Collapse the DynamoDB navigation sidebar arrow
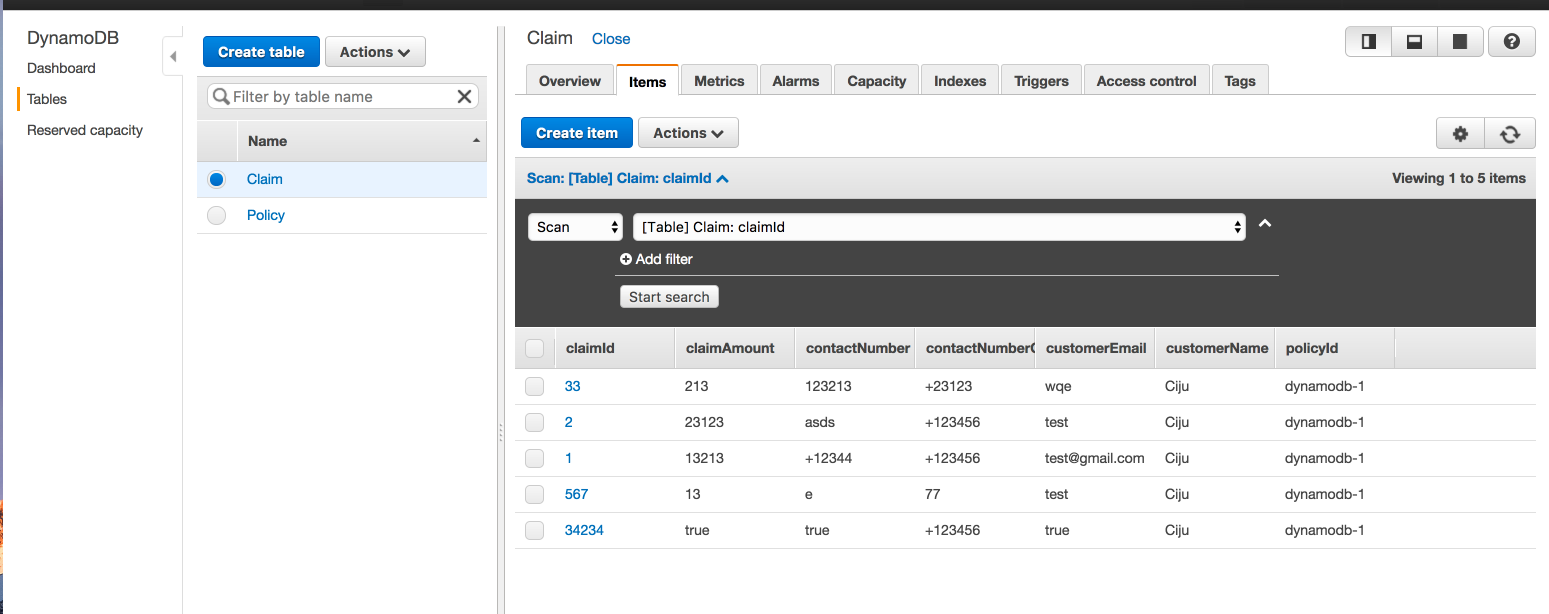 [x=172, y=56]
